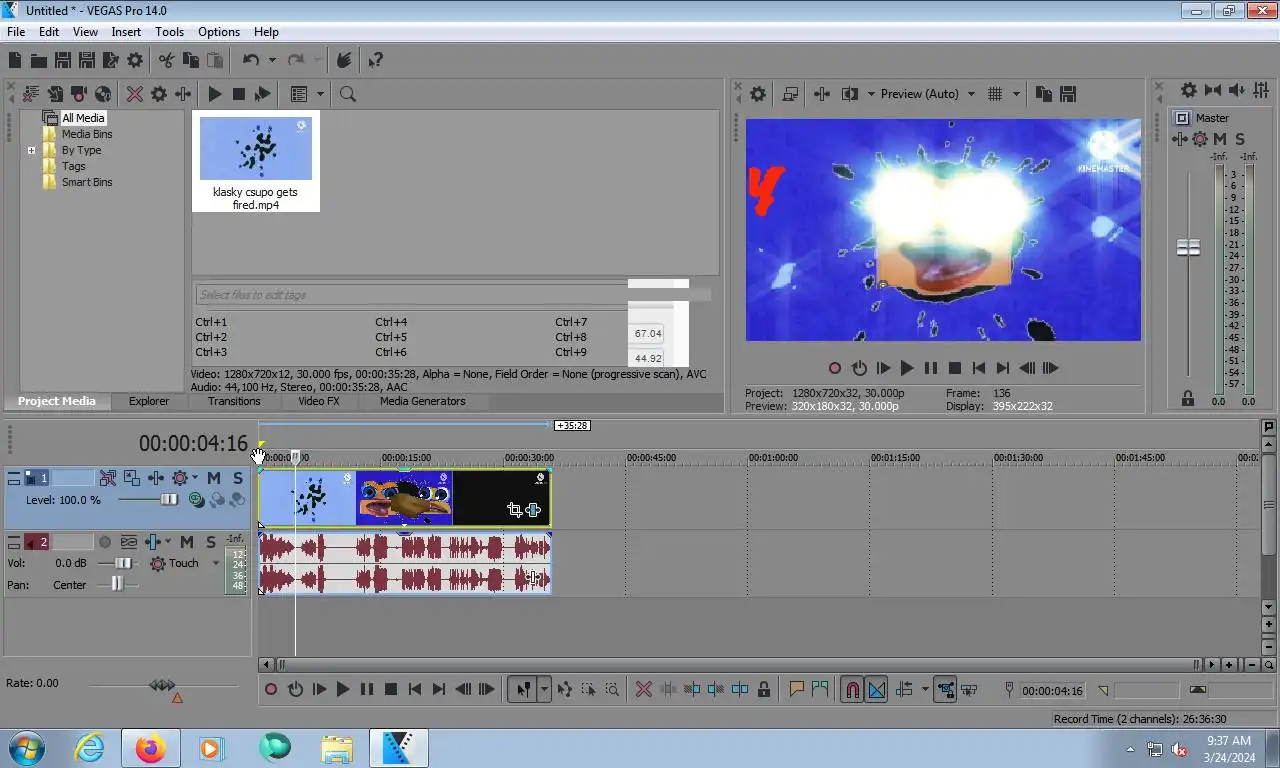Open project Properties gear in main toolbar
This screenshot has height=768, width=1280.
[x=135, y=61]
